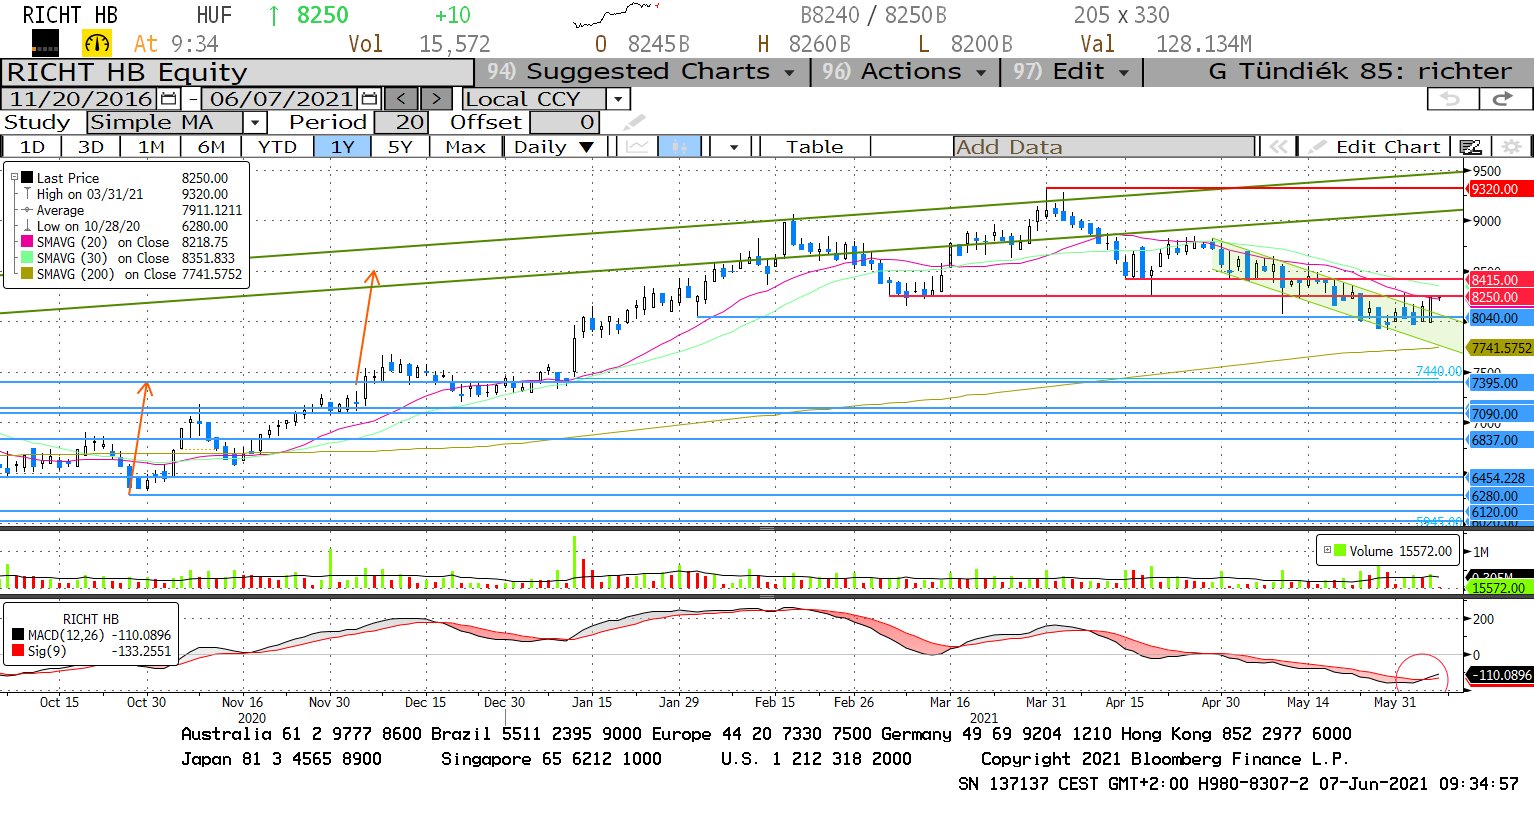Step the date range forward with right arrow

pyautogui.click(x=436, y=99)
